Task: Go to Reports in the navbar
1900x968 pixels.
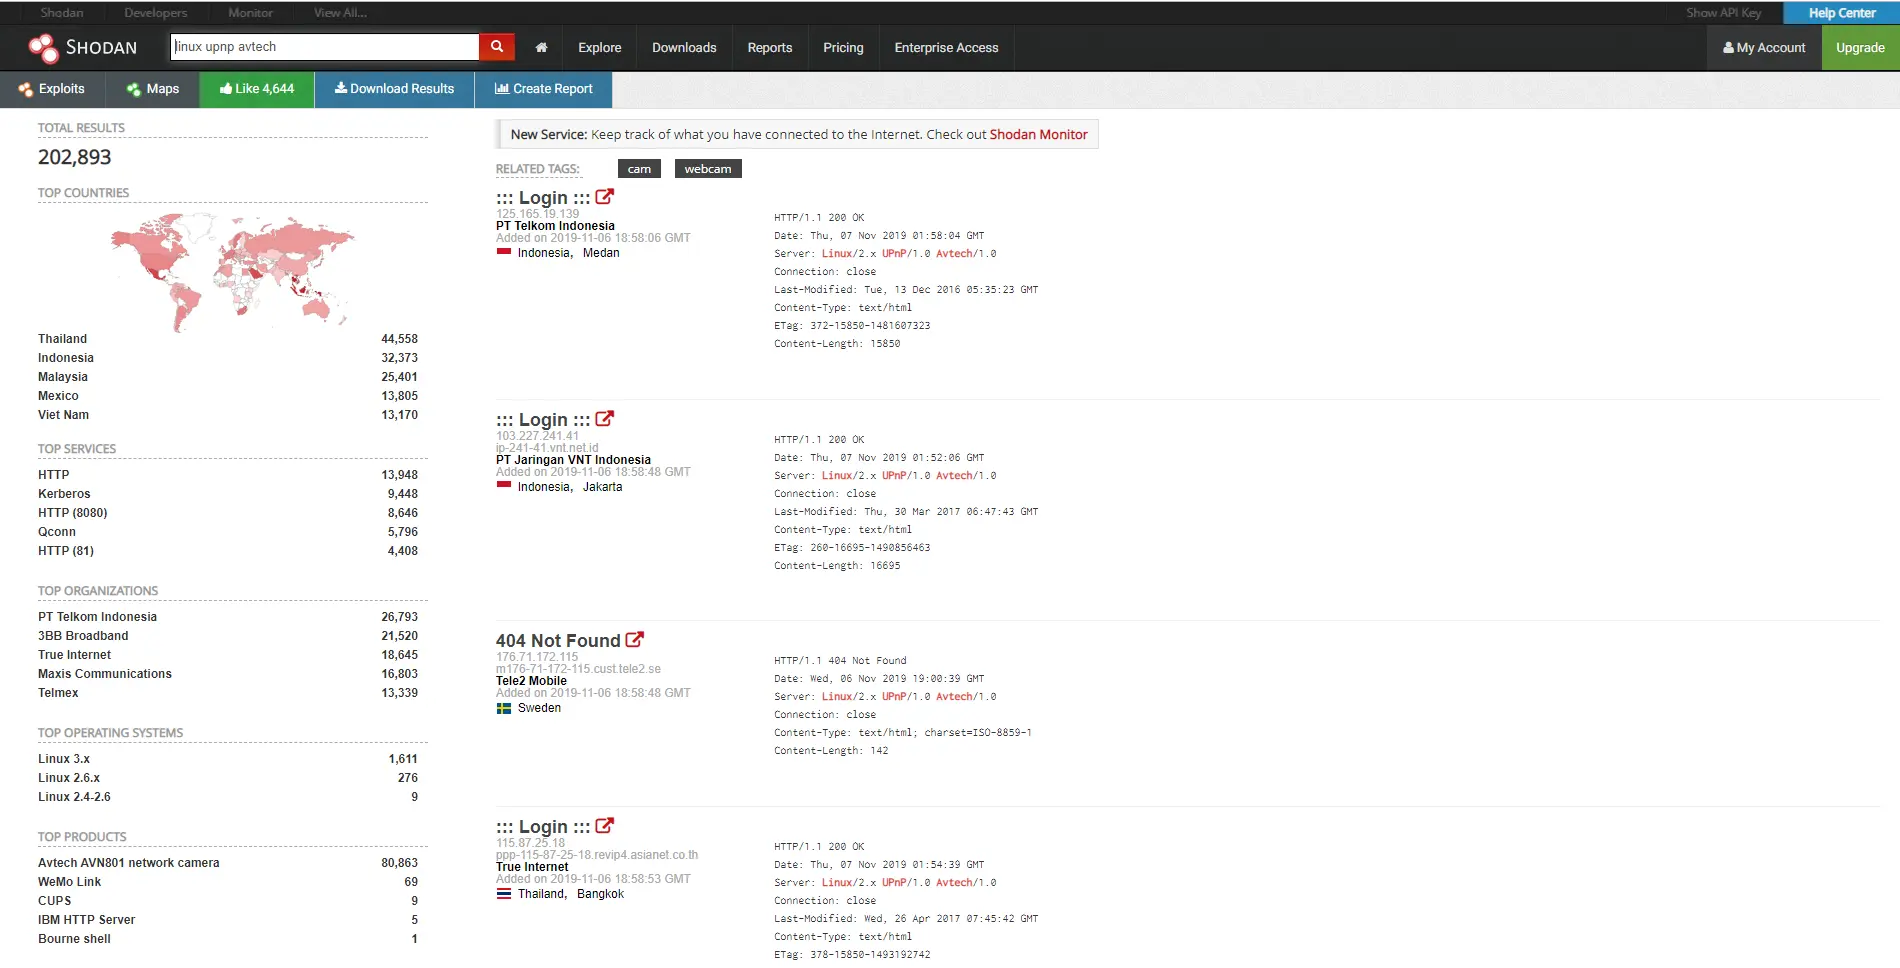Action: click(770, 48)
